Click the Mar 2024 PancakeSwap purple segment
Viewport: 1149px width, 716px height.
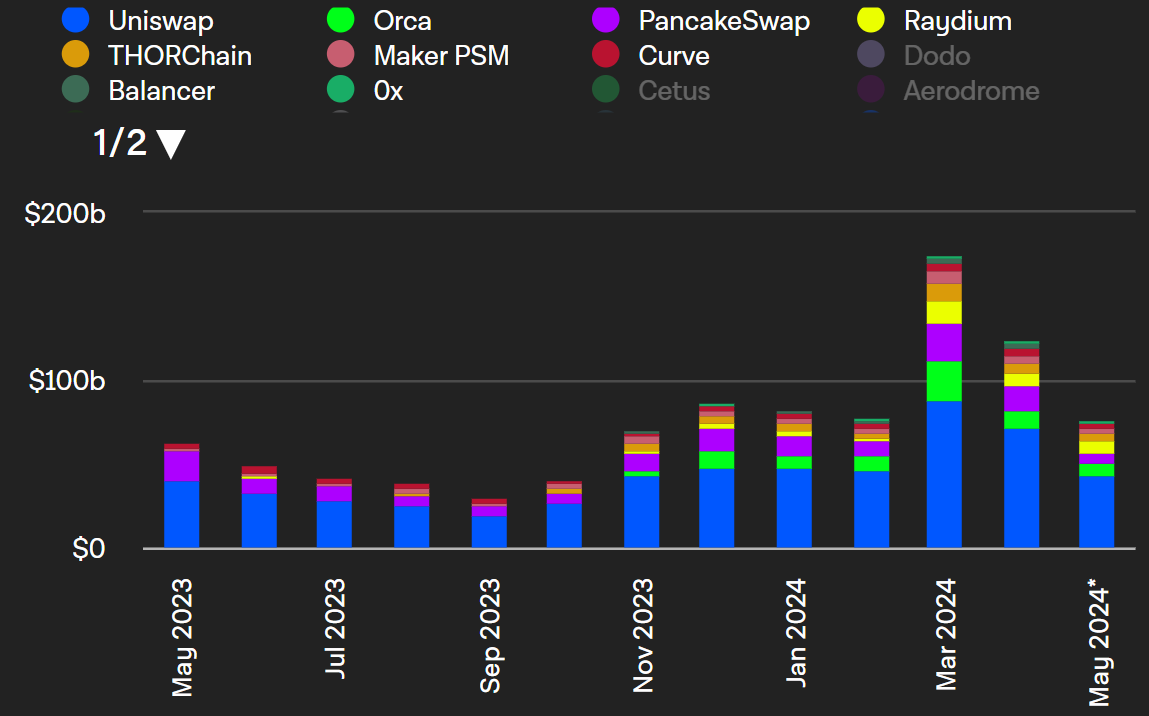944,342
